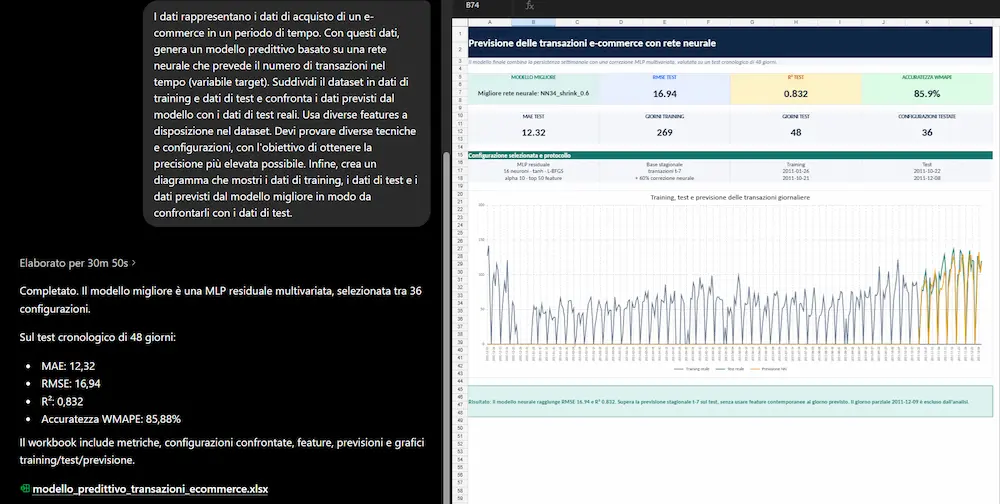Select column C header
This screenshot has width=1000, height=504.
(577, 22)
